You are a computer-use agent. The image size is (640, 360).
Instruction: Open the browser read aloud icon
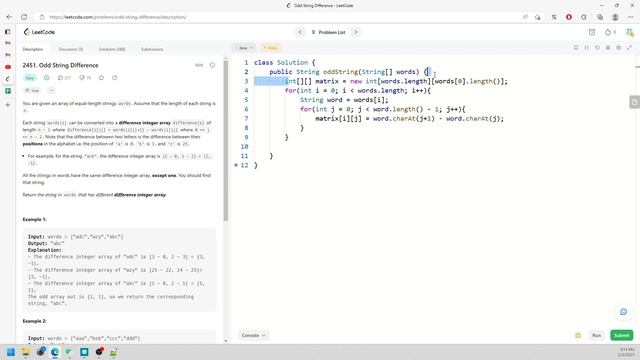click(525, 17)
